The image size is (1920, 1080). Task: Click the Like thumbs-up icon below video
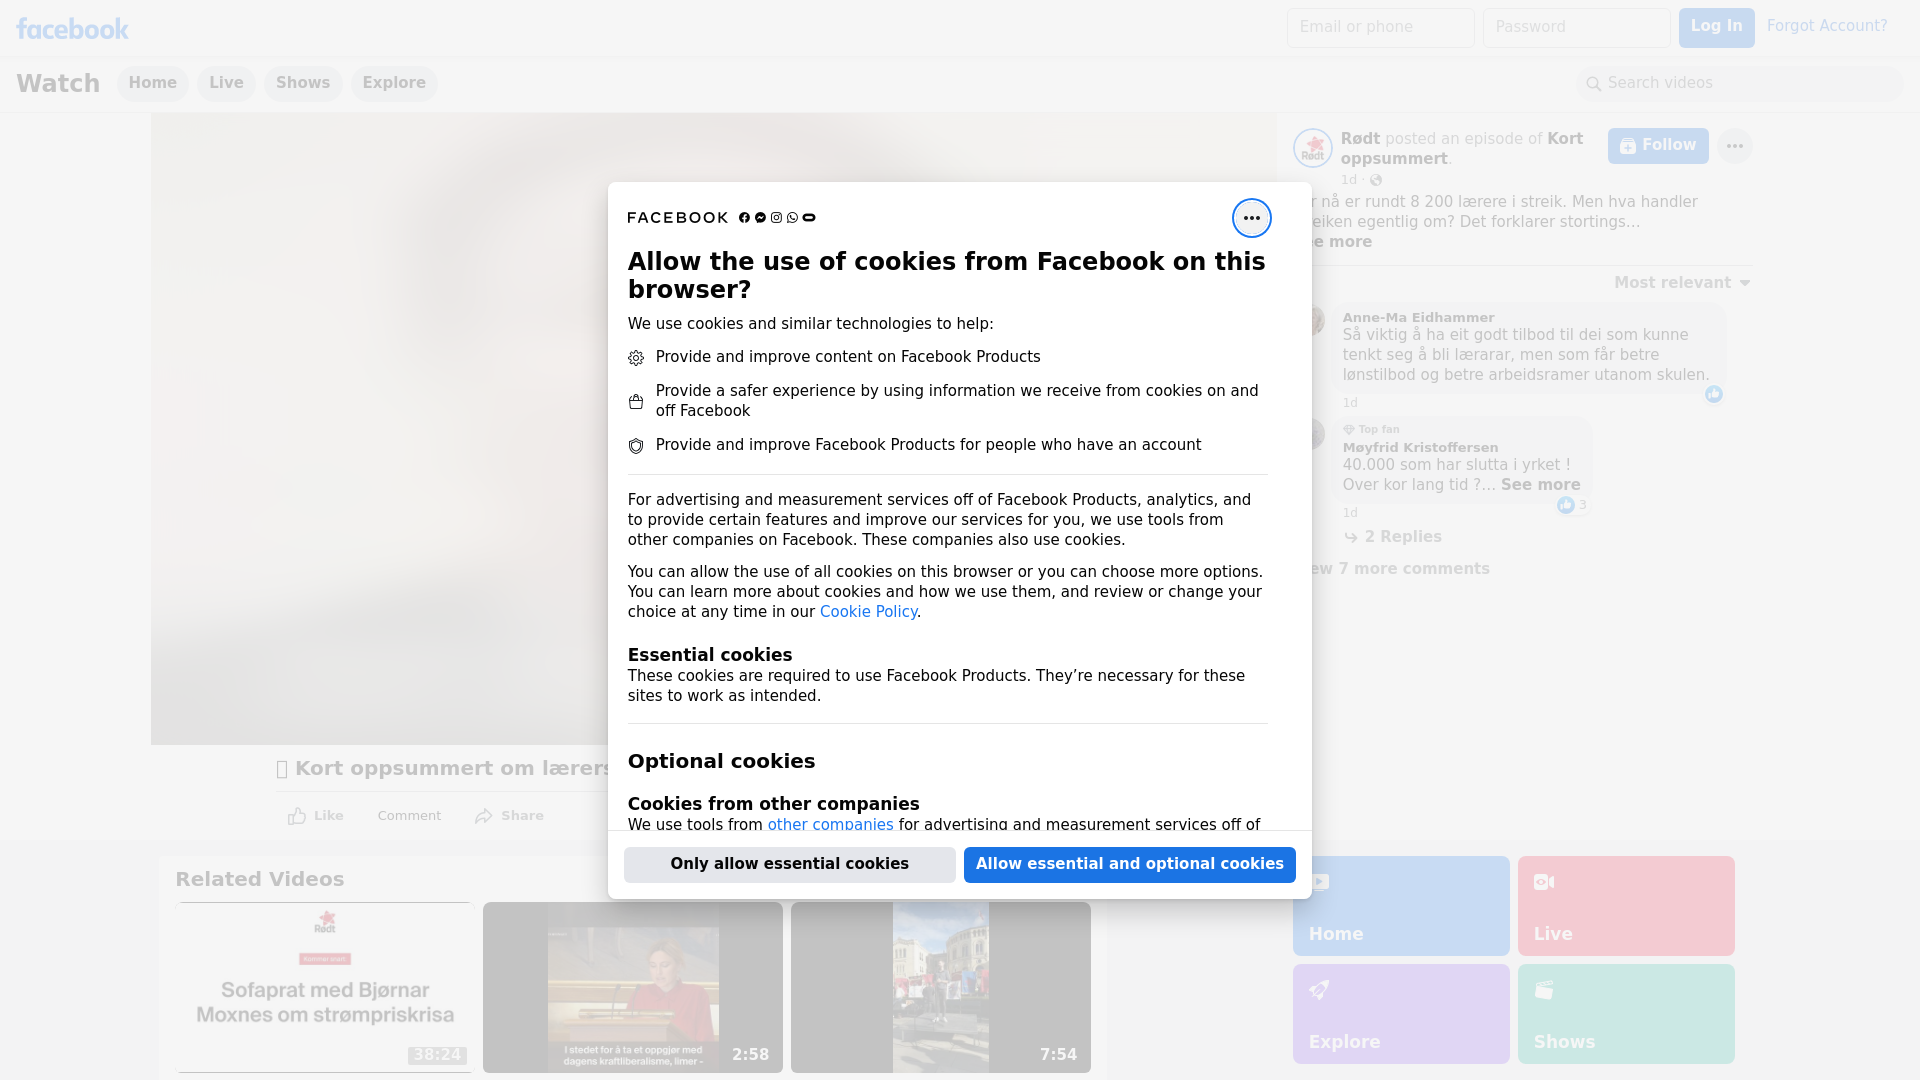pos(297,816)
